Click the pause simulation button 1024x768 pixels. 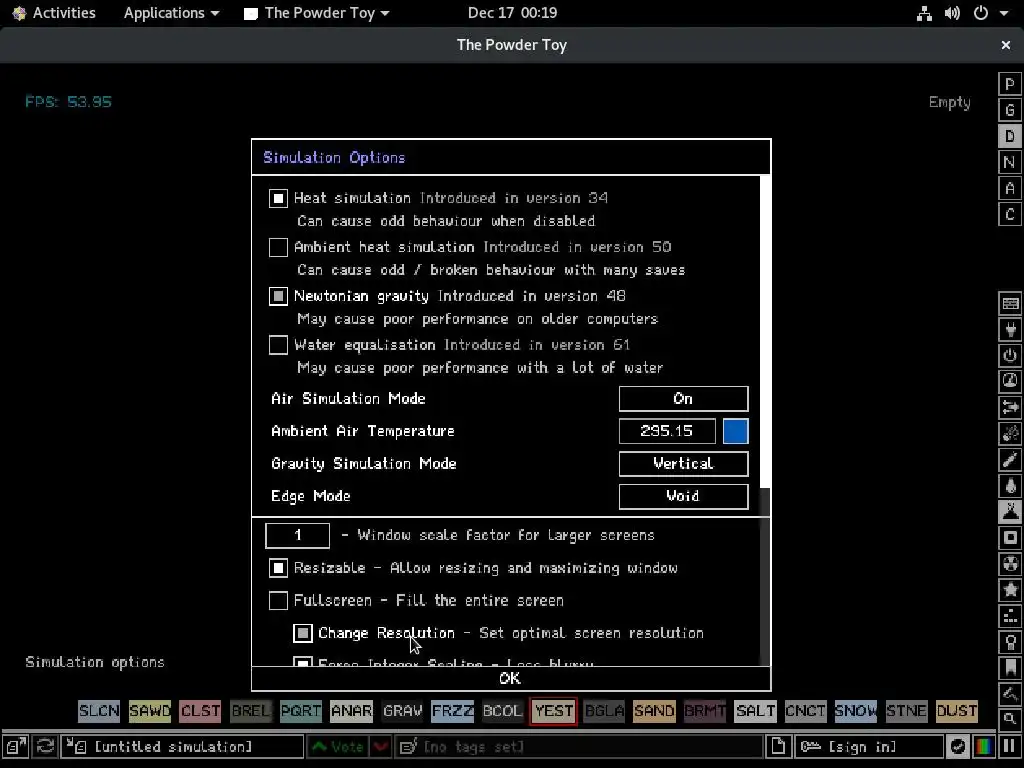coord(1010,746)
